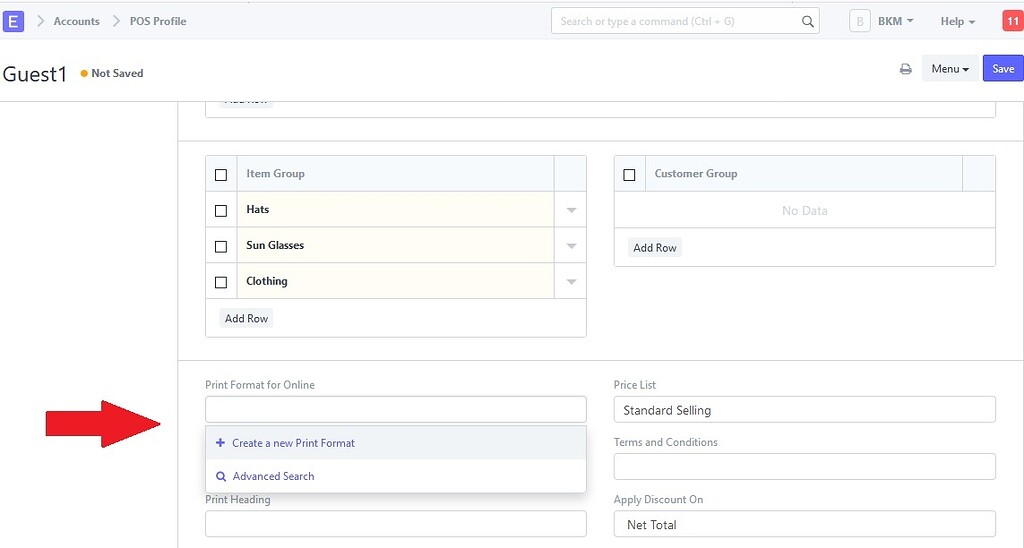Go to Accounts breadcrumb
Screen dimensions: 1024x548
(x=76, y=21)
